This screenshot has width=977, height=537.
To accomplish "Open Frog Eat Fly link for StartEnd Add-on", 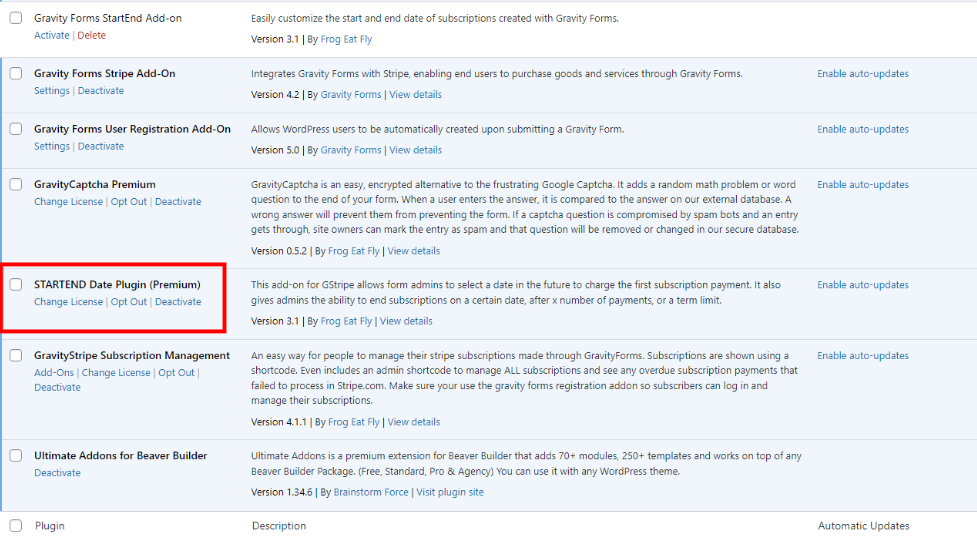I will click(x=346, y=39).
